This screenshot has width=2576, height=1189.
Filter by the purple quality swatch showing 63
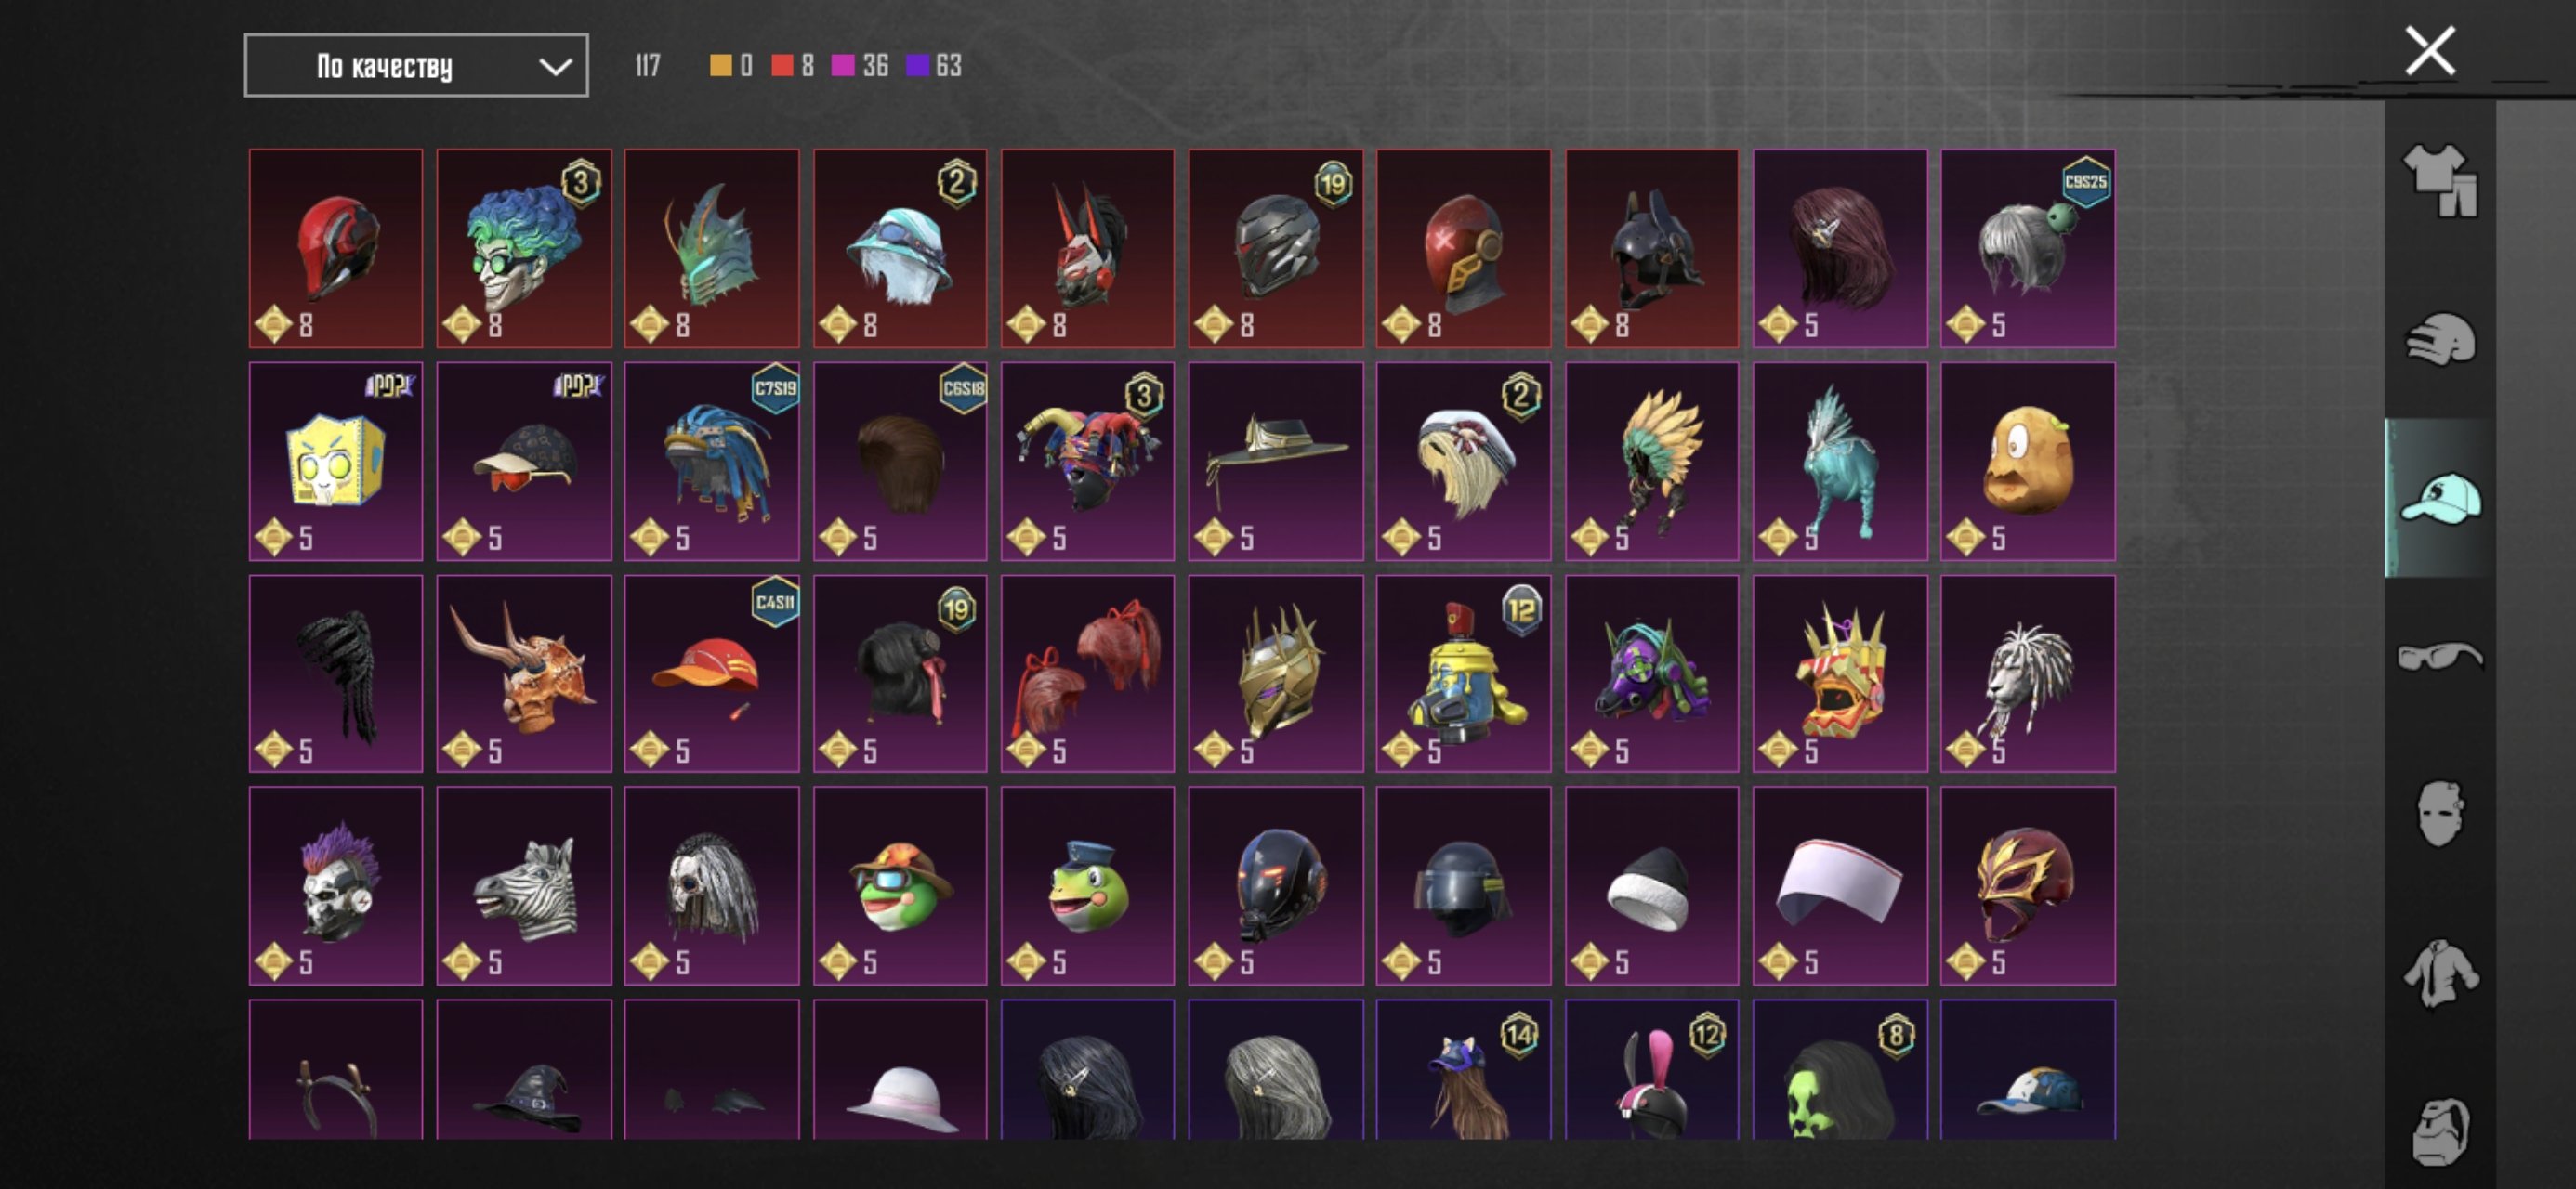pos(917,66)
